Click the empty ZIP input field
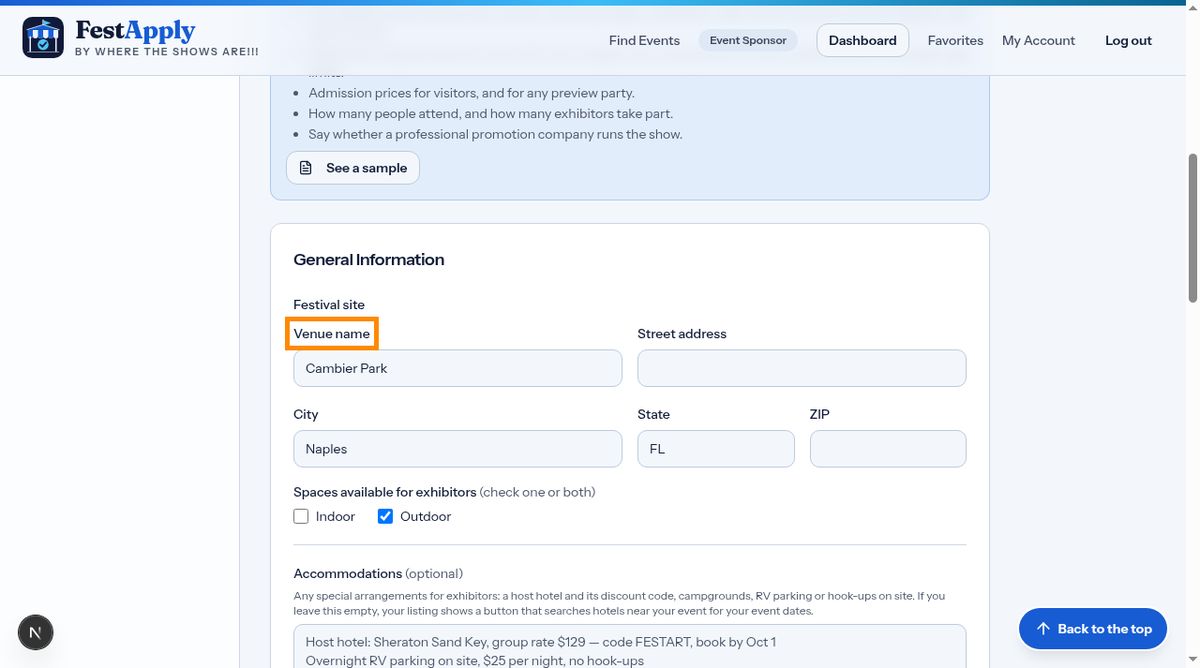1200x668 pixels. coord(888,449)
